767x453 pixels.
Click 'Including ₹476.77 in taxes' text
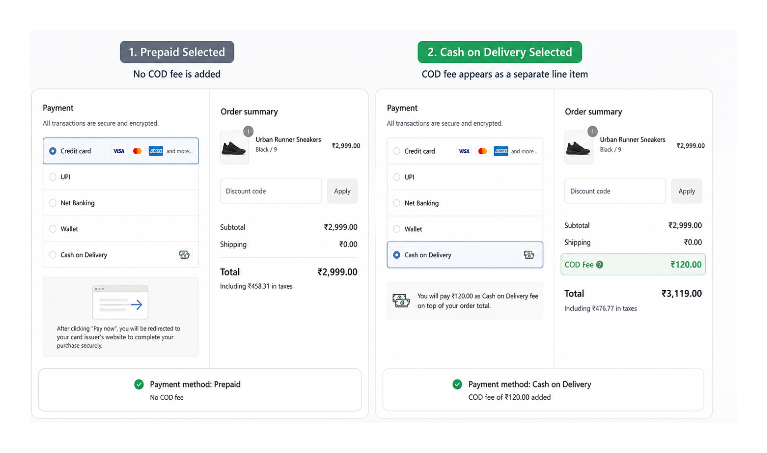[x=601, y=308]
